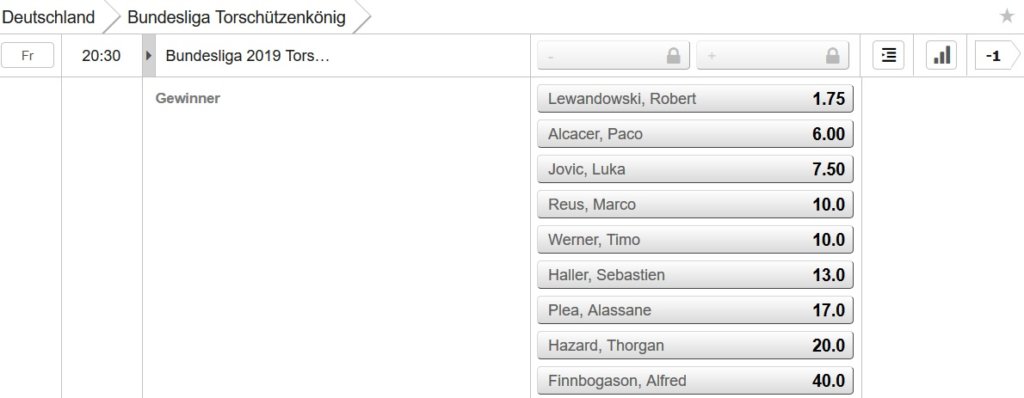Screen dimensions: 1024x398
Task: Collapse markets with the -1 arrow button
Action: (x=997, y=56)
